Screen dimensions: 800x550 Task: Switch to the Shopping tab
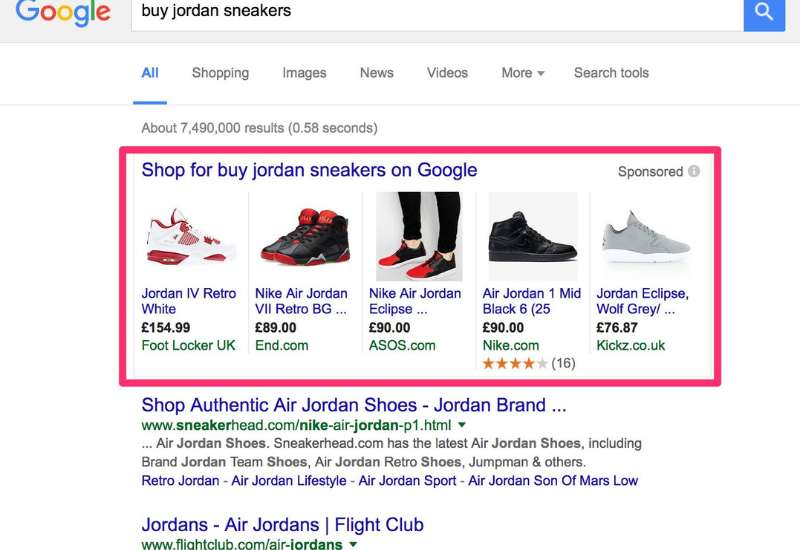[220, 73]
